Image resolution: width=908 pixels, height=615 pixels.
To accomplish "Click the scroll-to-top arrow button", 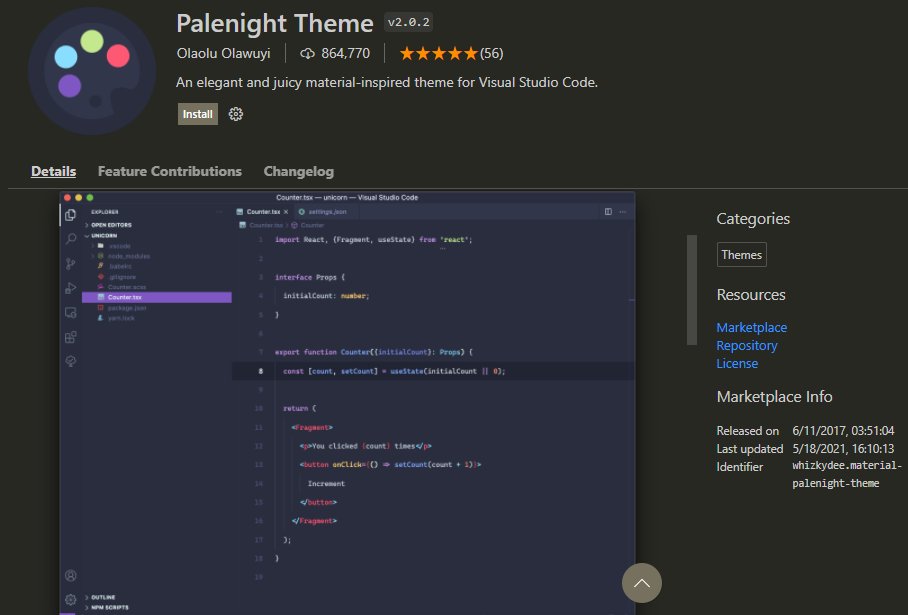I will click(642, 583).
